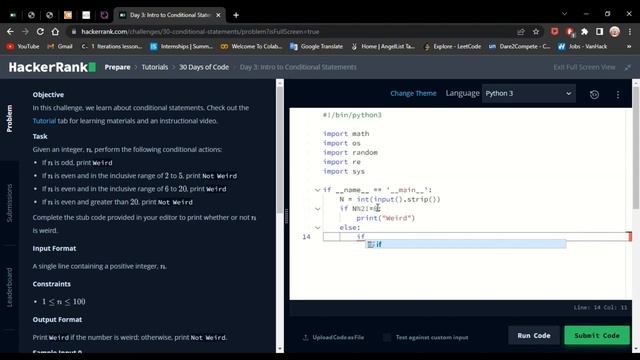The height and width of the screenshot is (360, 640).
Task: Open the Welcome To Colab bookmark
Action: pyautogui.click(x=251, y=47)
